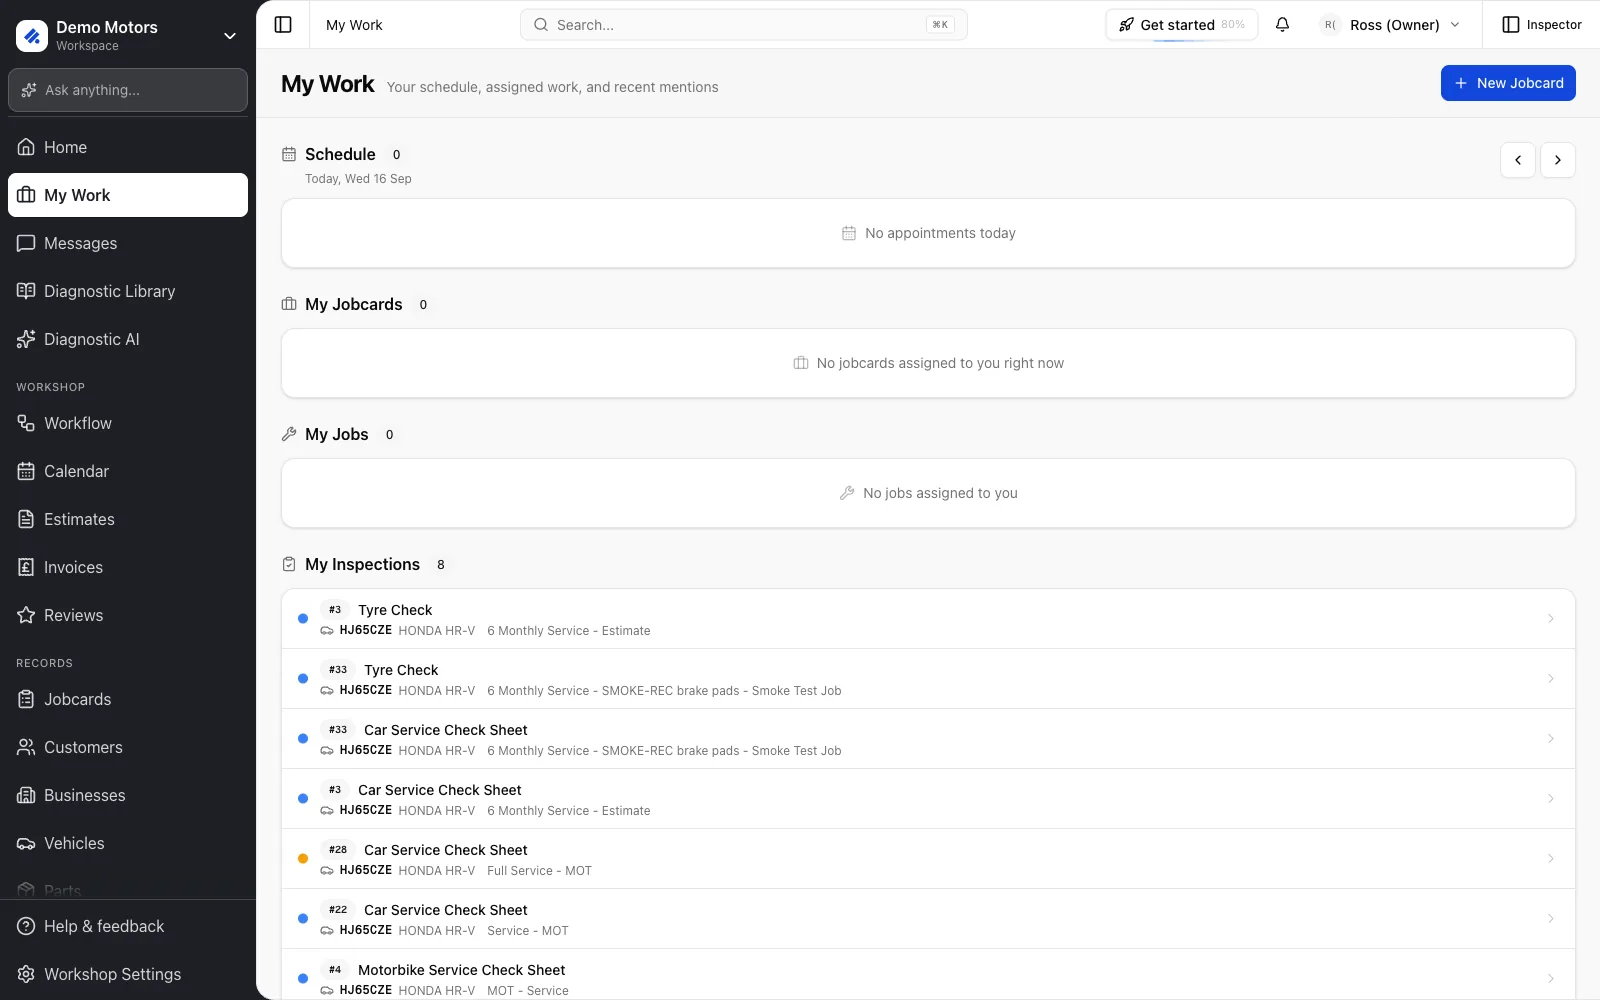
Task: Open Customers records
Action: 128,747
